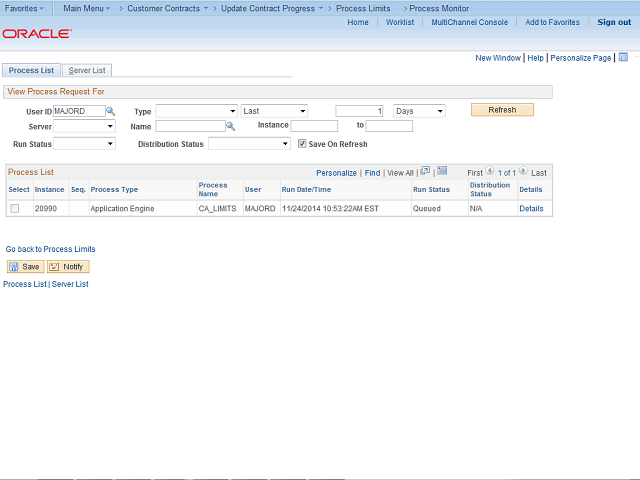This screenshot has height=480, width=640.
Task: Open the Run Status dropdown
Action: (x=84, y=144)
